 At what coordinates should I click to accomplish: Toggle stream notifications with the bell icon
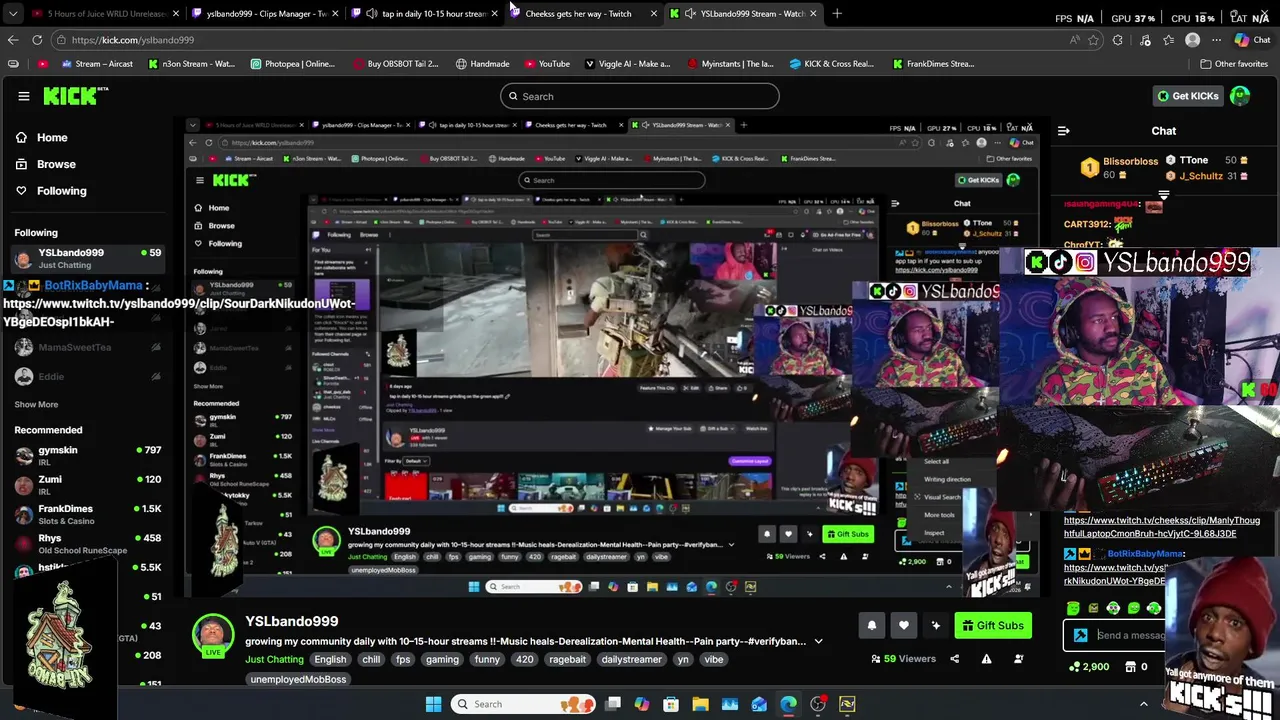click(x=871, y=626)
